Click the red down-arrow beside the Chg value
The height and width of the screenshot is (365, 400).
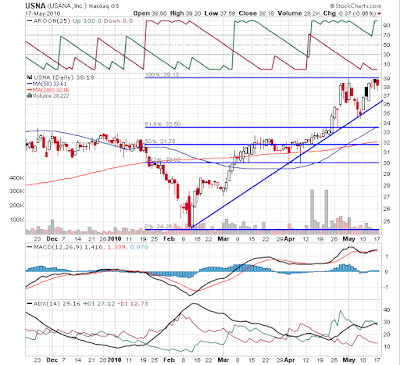(379, 14)
